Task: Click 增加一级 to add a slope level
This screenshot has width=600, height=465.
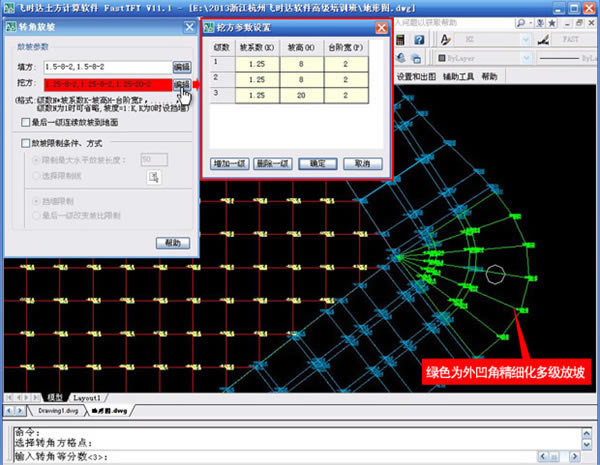Action: [x=230, y=163]
